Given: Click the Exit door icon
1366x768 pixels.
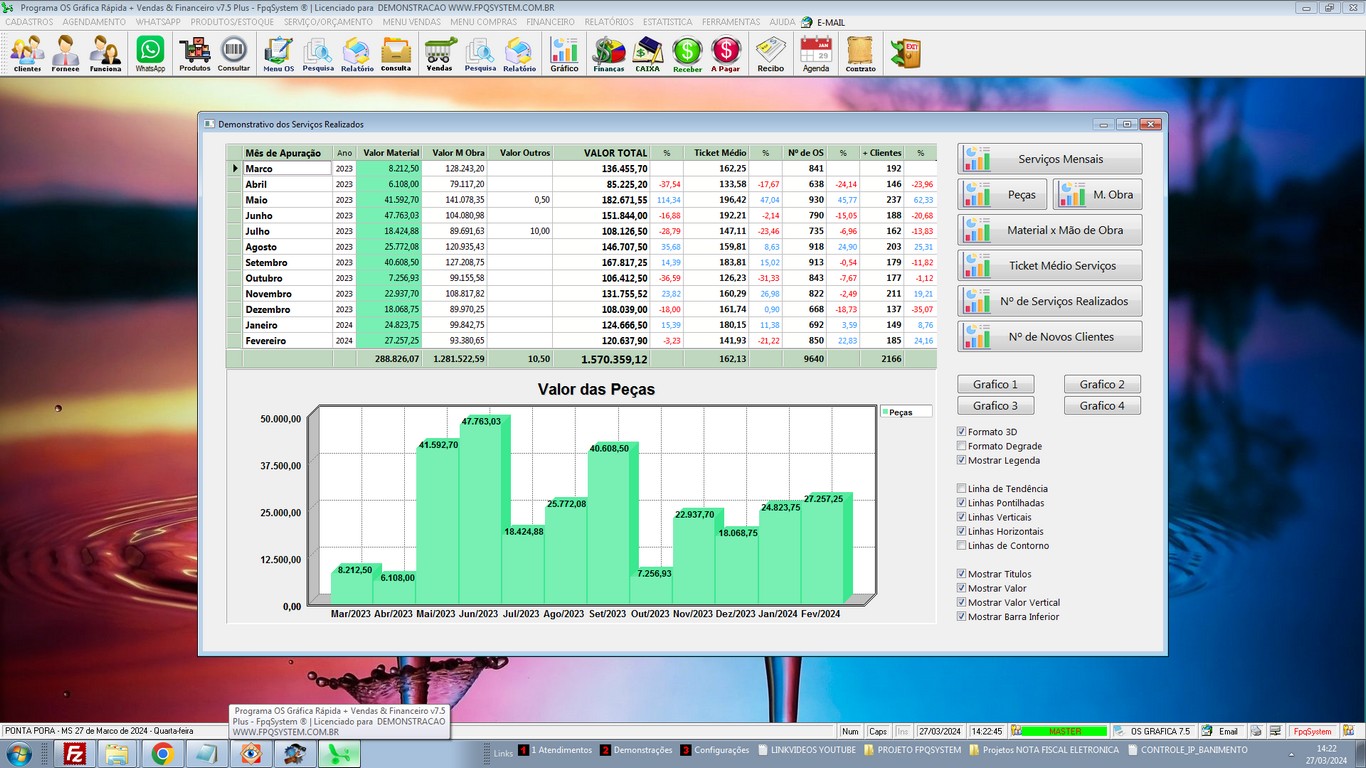Looking at the screenshot, I should pyautogui.click(x=906, y=53).
